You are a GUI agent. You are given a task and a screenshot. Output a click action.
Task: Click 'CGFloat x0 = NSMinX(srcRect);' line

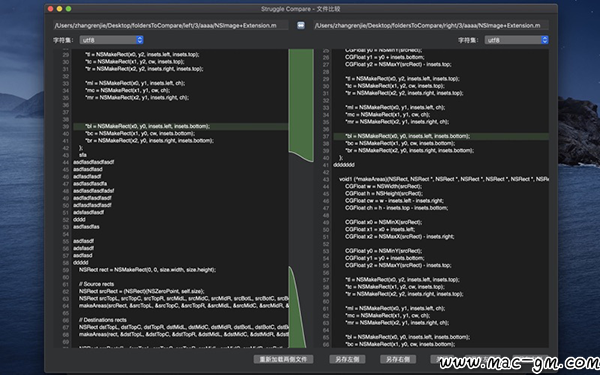coord(384,222)
